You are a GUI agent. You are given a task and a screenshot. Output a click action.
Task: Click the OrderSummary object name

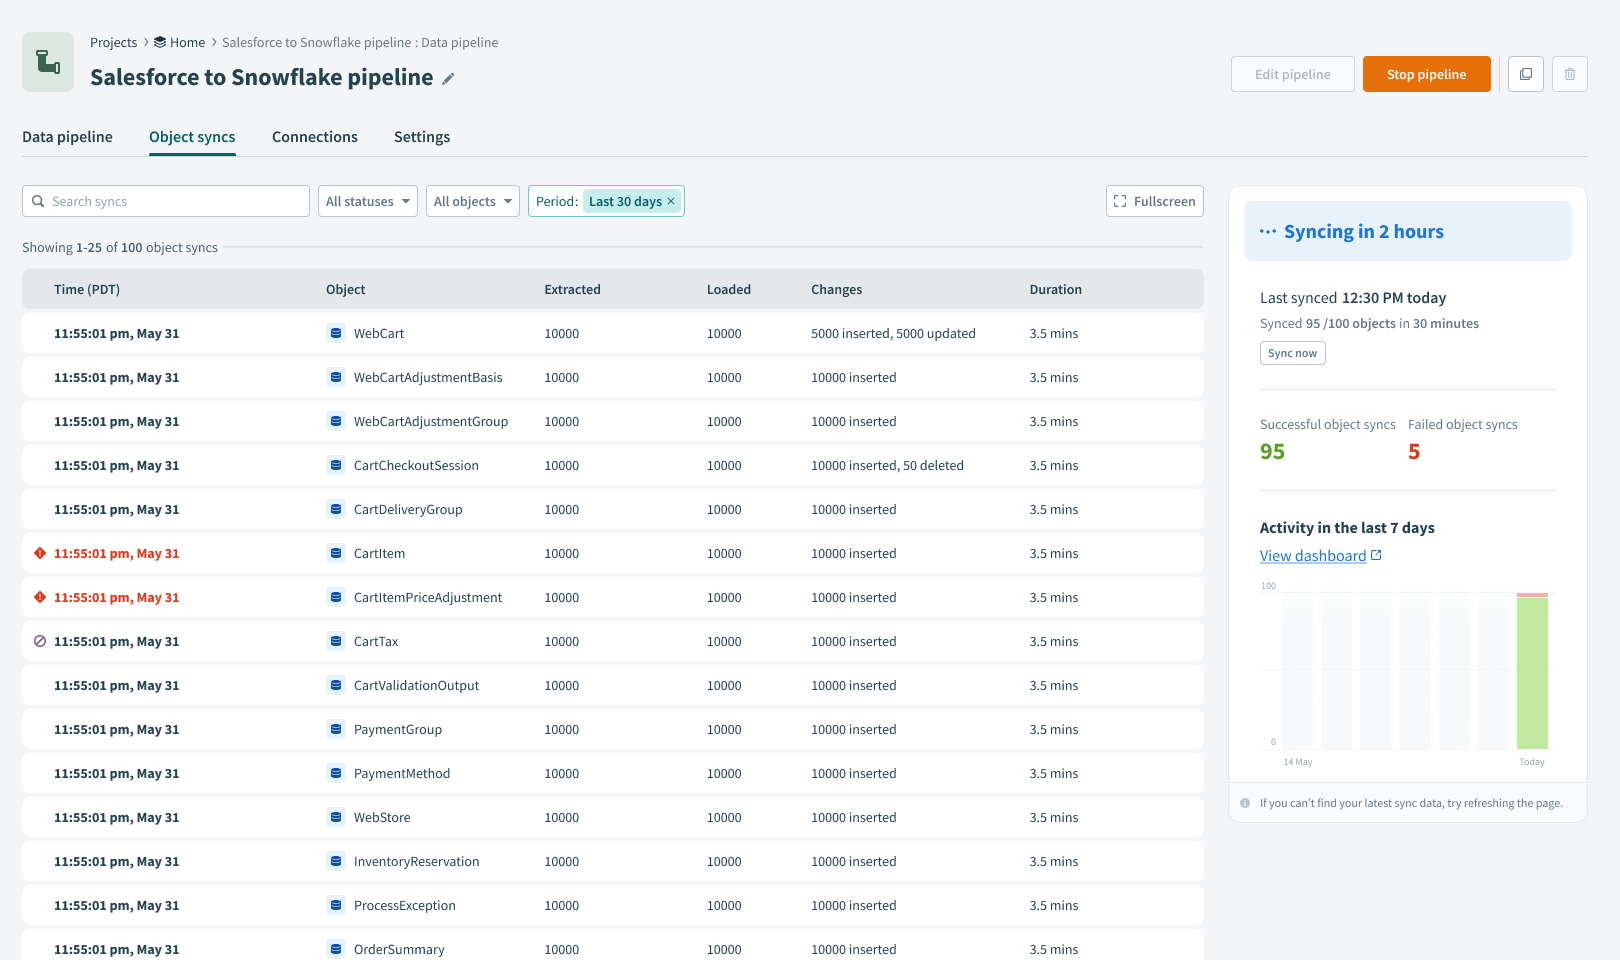coord(399,949)
